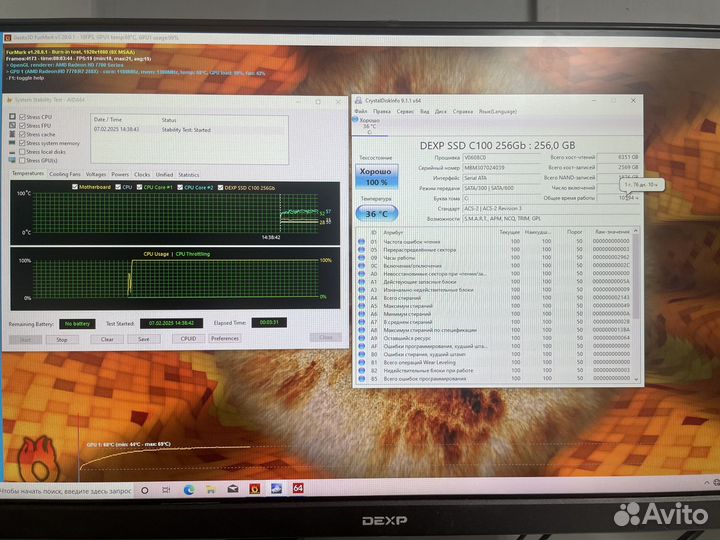The width and height of the screenshot is (720, 540).
Task: Click the Stress GPU(s) monitor icon
Action: point(12,160)
